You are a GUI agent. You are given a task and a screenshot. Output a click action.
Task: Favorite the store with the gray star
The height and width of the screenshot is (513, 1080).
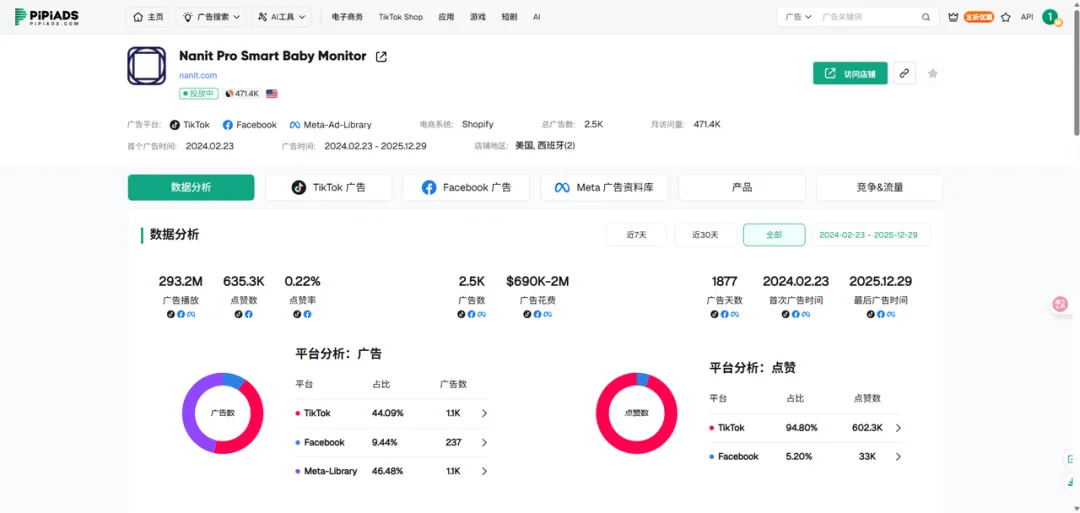(933, 73)
